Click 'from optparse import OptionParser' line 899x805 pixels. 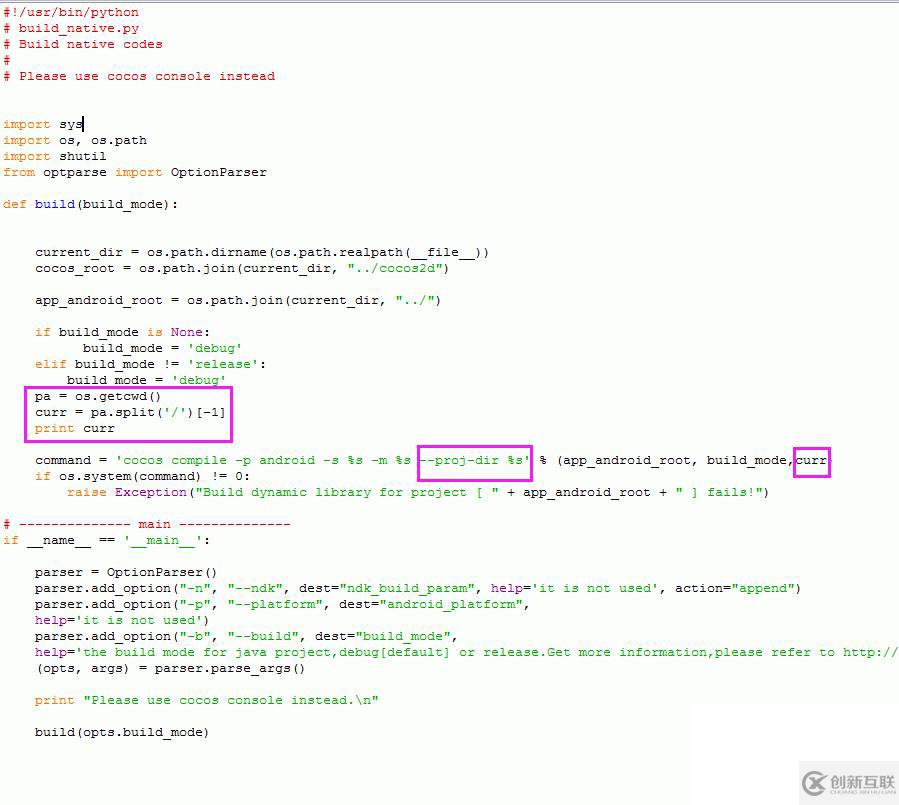(x=135, y=173)
